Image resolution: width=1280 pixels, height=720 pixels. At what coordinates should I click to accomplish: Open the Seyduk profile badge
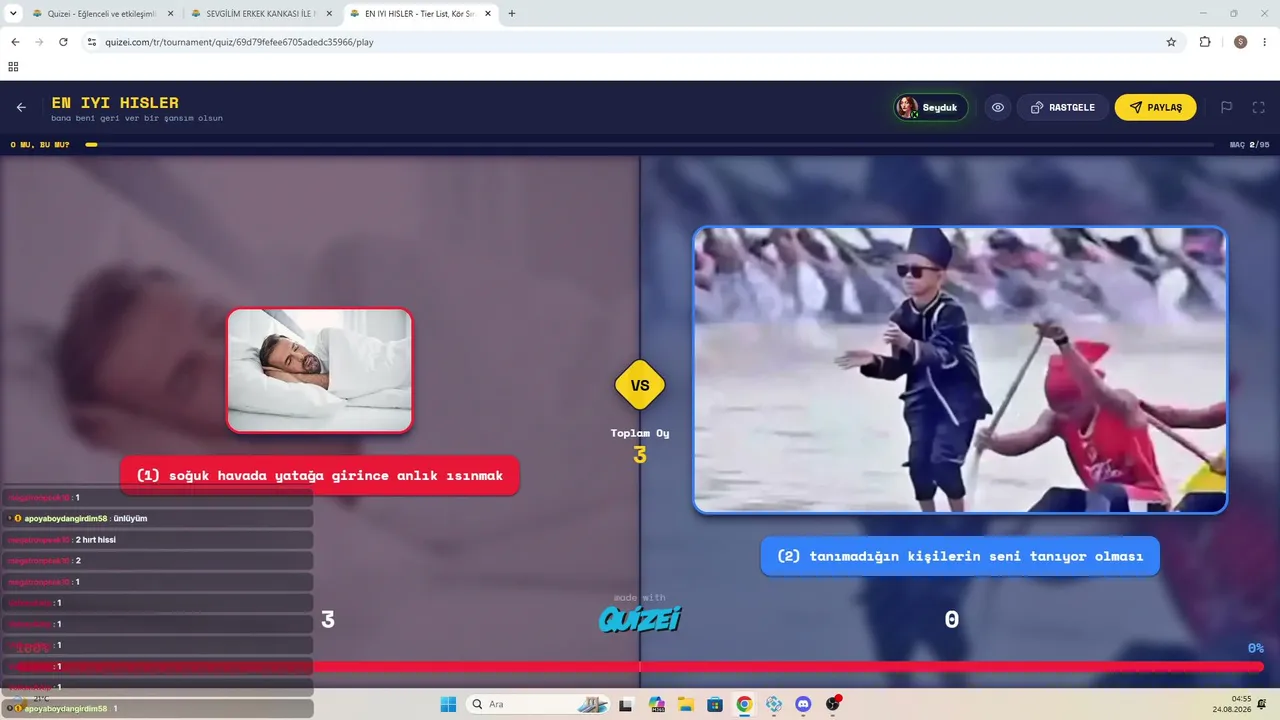(x=931, y=107)
